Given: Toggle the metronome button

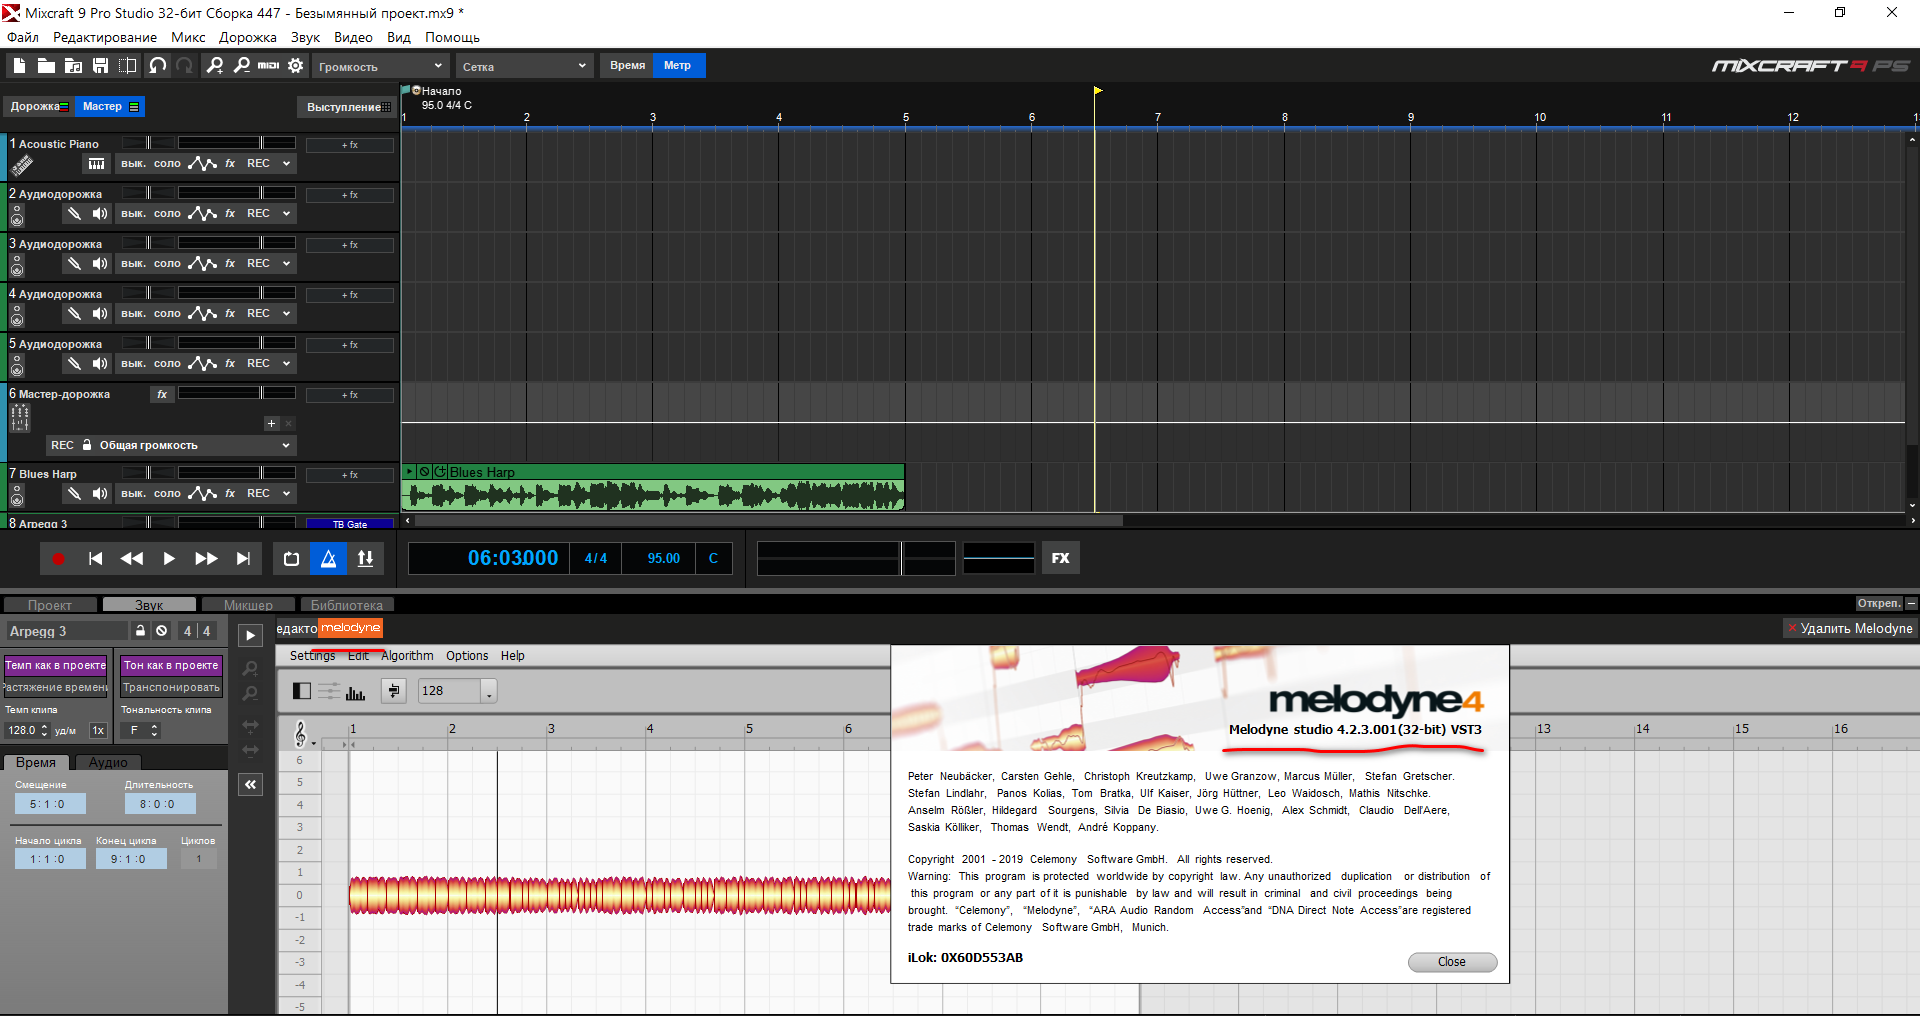Looking at the screenshot, I should pyautogui.click(x=329, y=559).
